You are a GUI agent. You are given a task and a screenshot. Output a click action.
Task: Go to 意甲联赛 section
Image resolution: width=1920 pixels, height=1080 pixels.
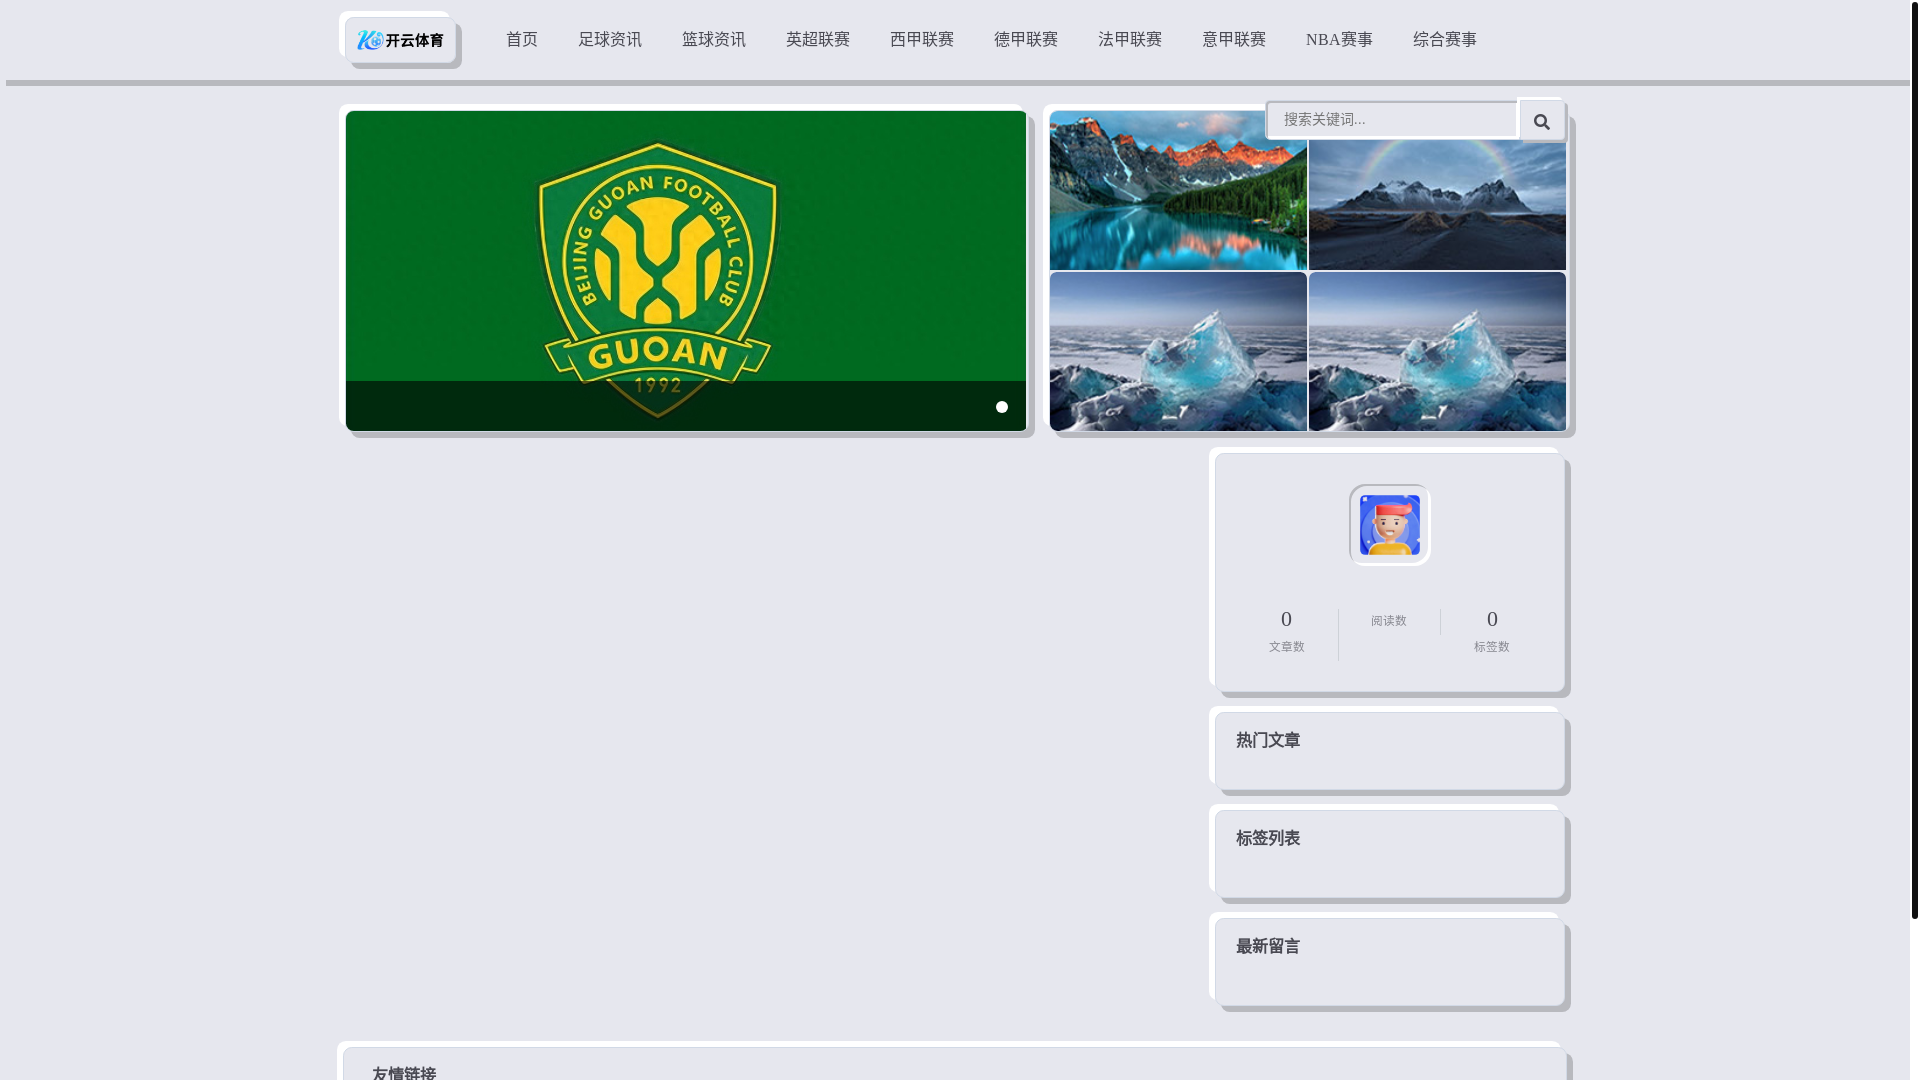1234,40
